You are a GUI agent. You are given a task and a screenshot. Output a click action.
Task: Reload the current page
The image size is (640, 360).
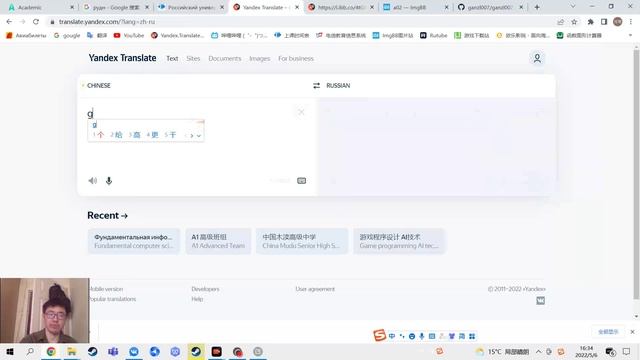click(36, 22)
